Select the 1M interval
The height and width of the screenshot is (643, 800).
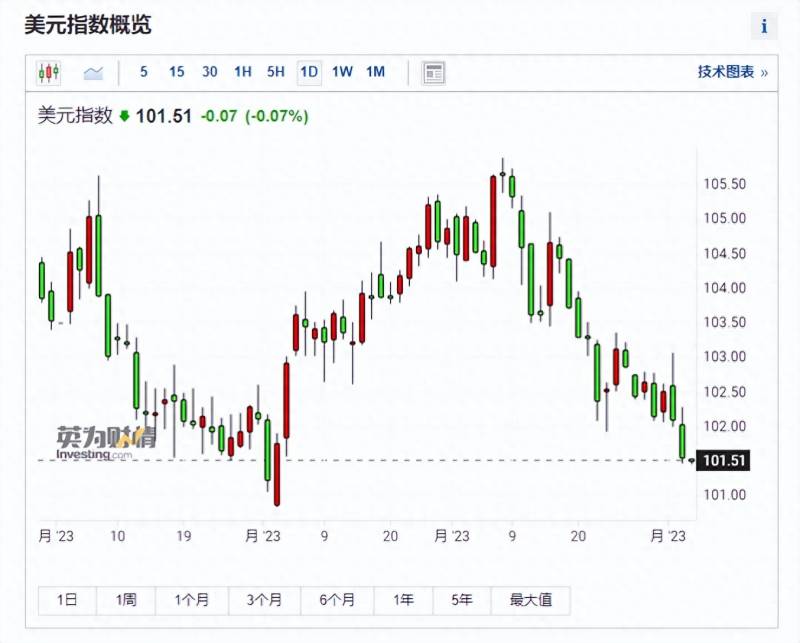376,72
